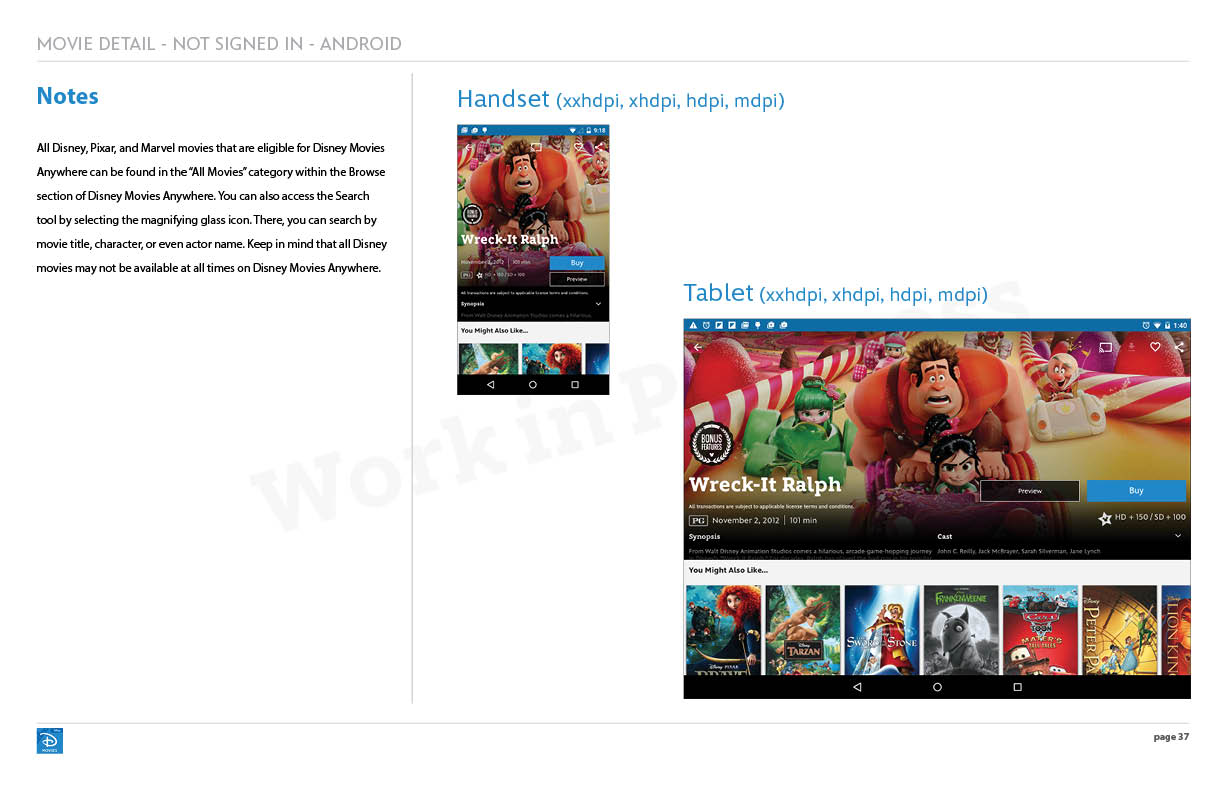The image size is (1224, 792).
Task: Click "HD + 150 / SD + 100" on the tablet
Action: pyautogui.click(x=1150, y=518)
